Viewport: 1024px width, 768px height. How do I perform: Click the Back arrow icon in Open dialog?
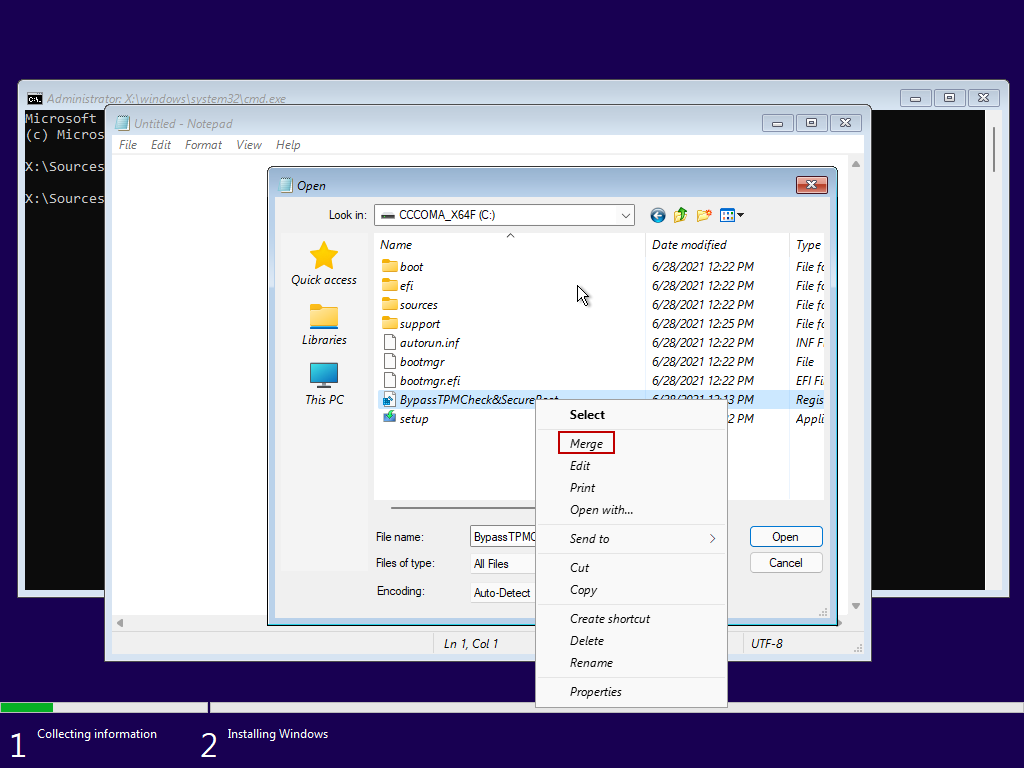(658, 215)
